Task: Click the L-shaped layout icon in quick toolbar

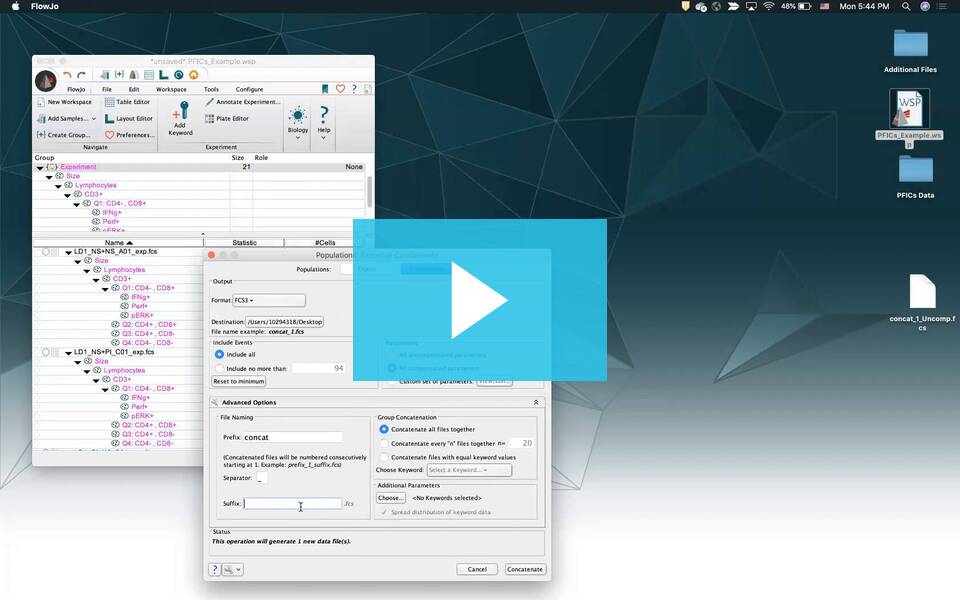Action: coord(163,75)
